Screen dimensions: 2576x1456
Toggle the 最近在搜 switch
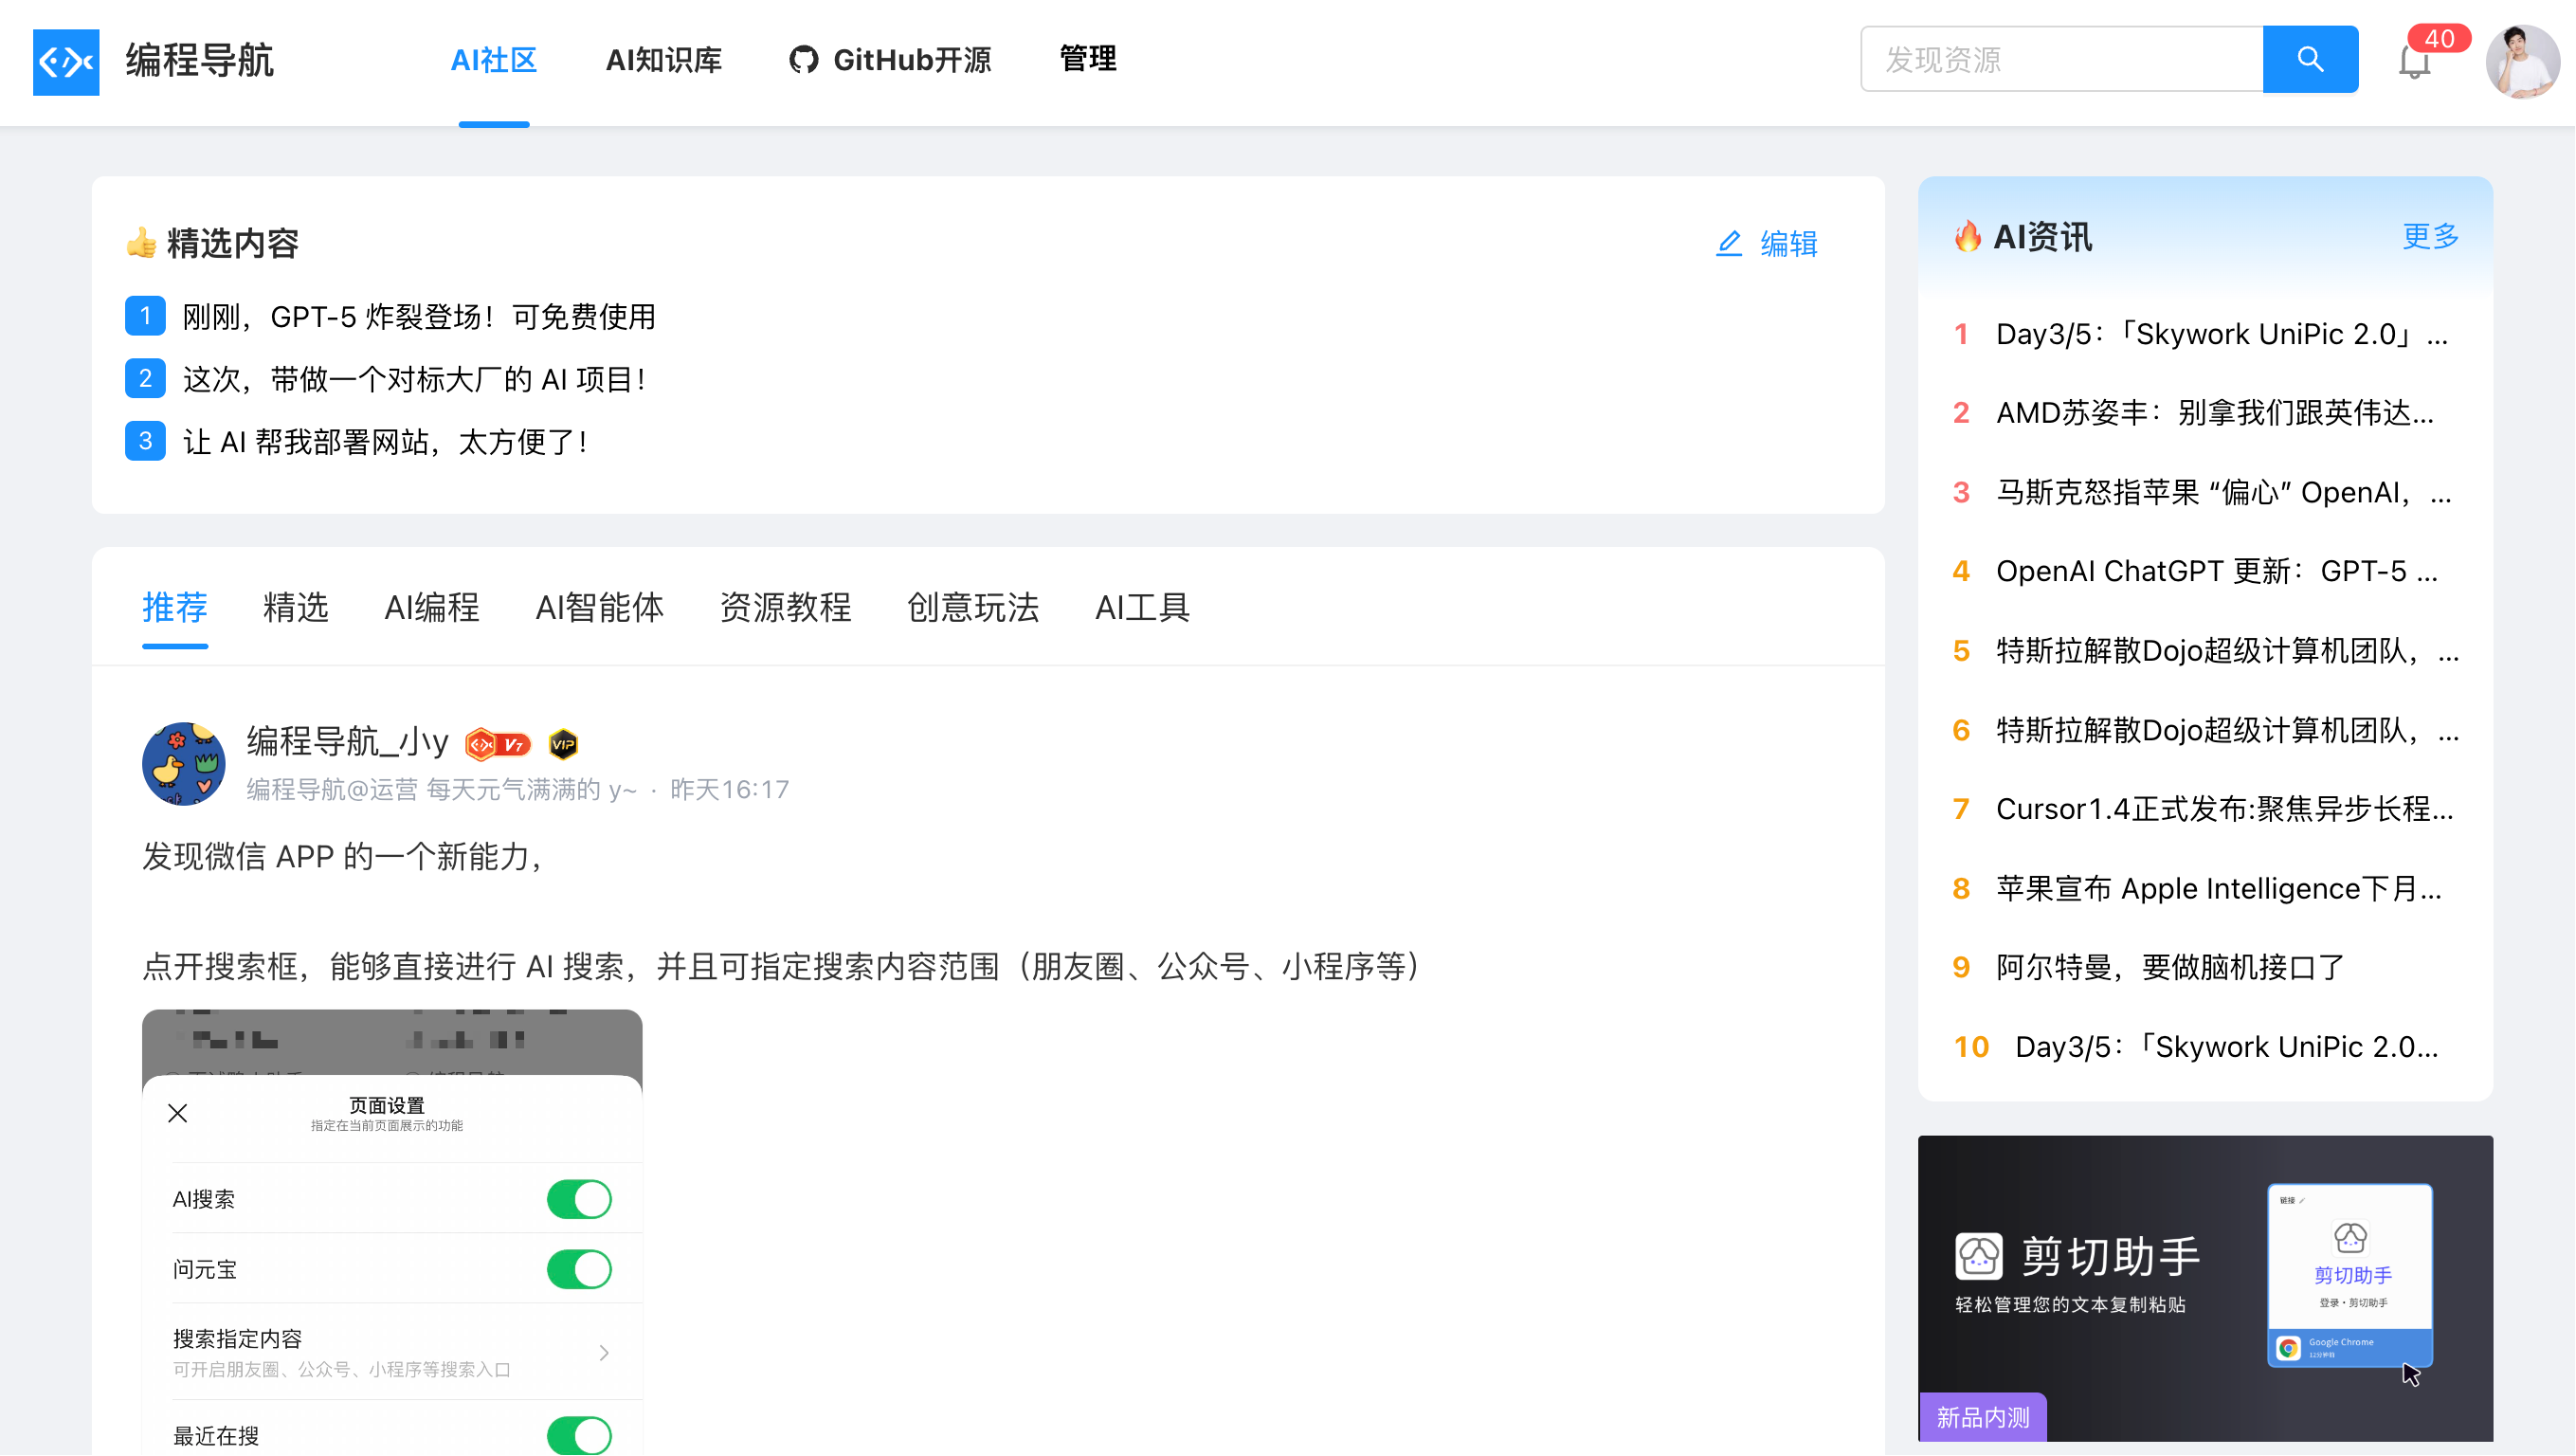point(579,1435)
